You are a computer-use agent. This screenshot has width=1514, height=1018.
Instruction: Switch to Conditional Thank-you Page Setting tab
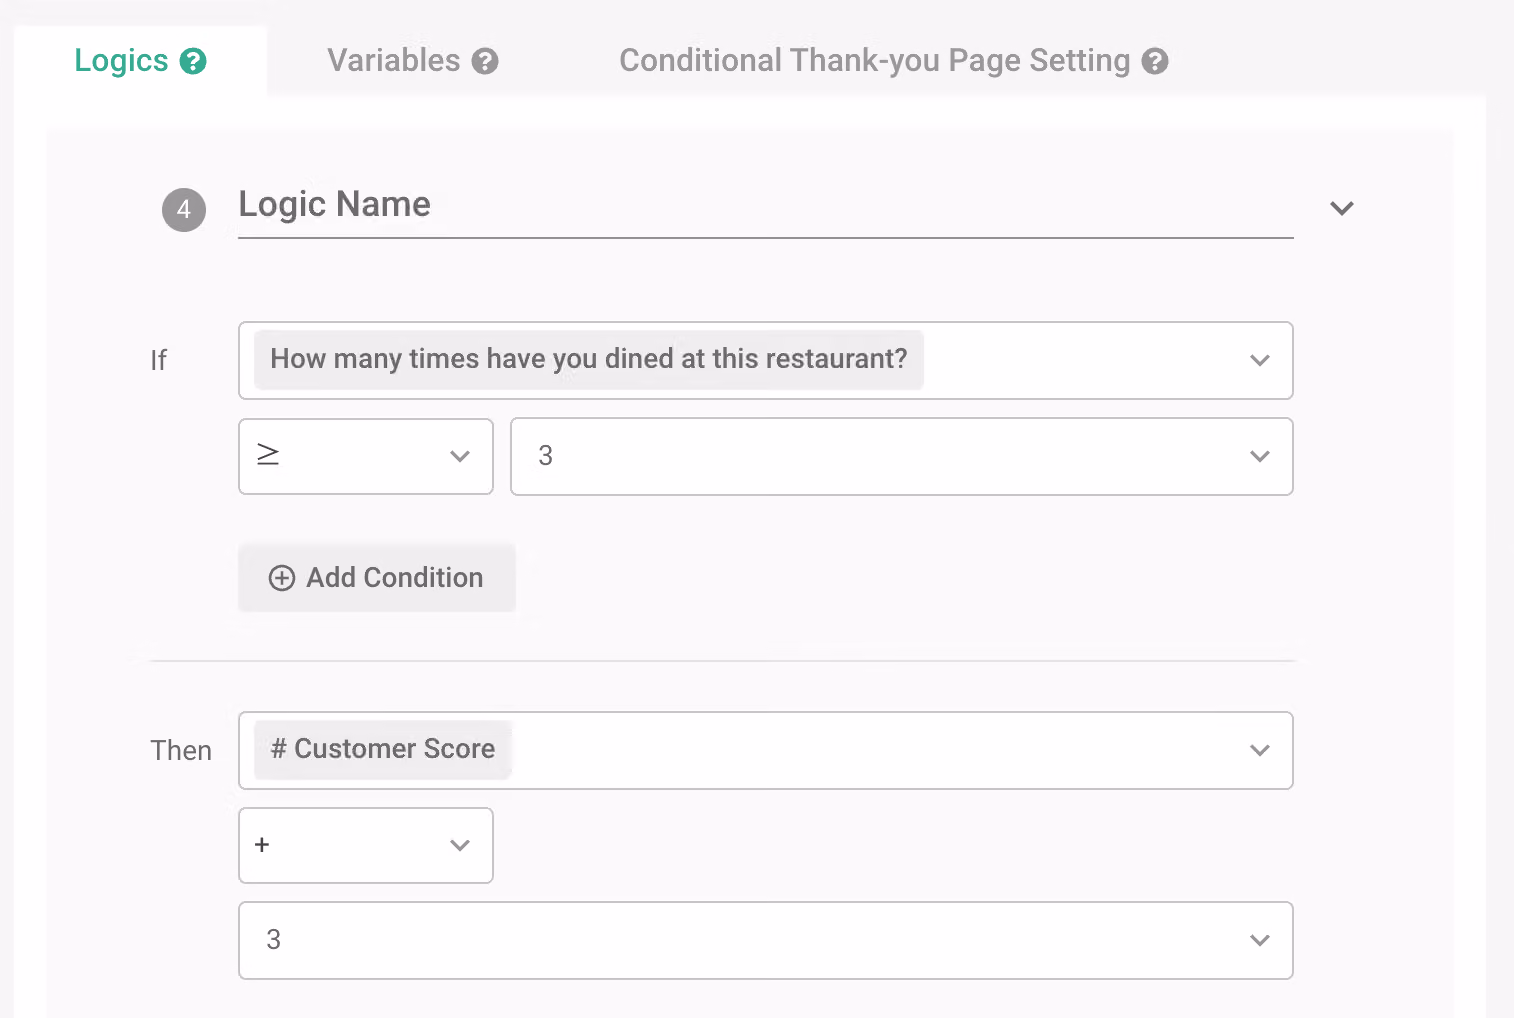coord(893,60)
